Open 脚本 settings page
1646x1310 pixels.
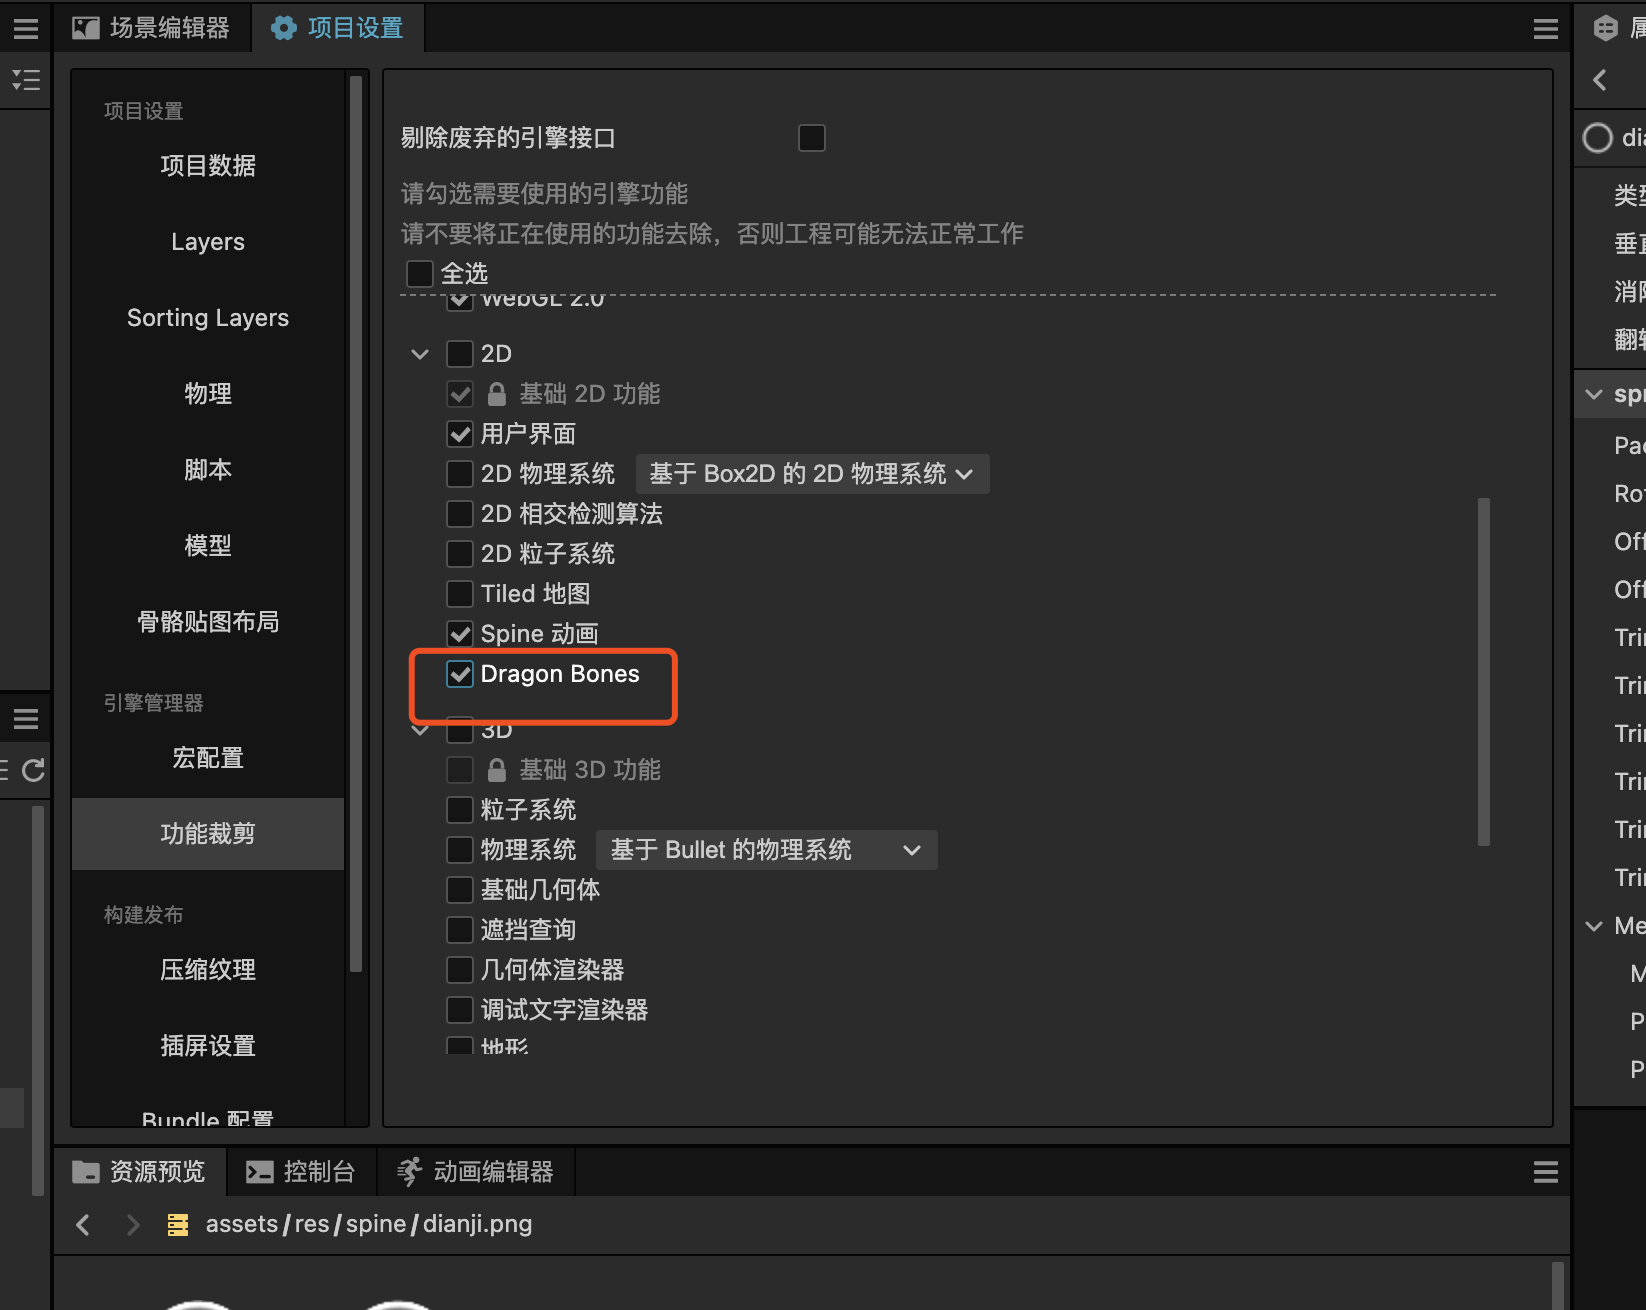[x=208, y=470]
